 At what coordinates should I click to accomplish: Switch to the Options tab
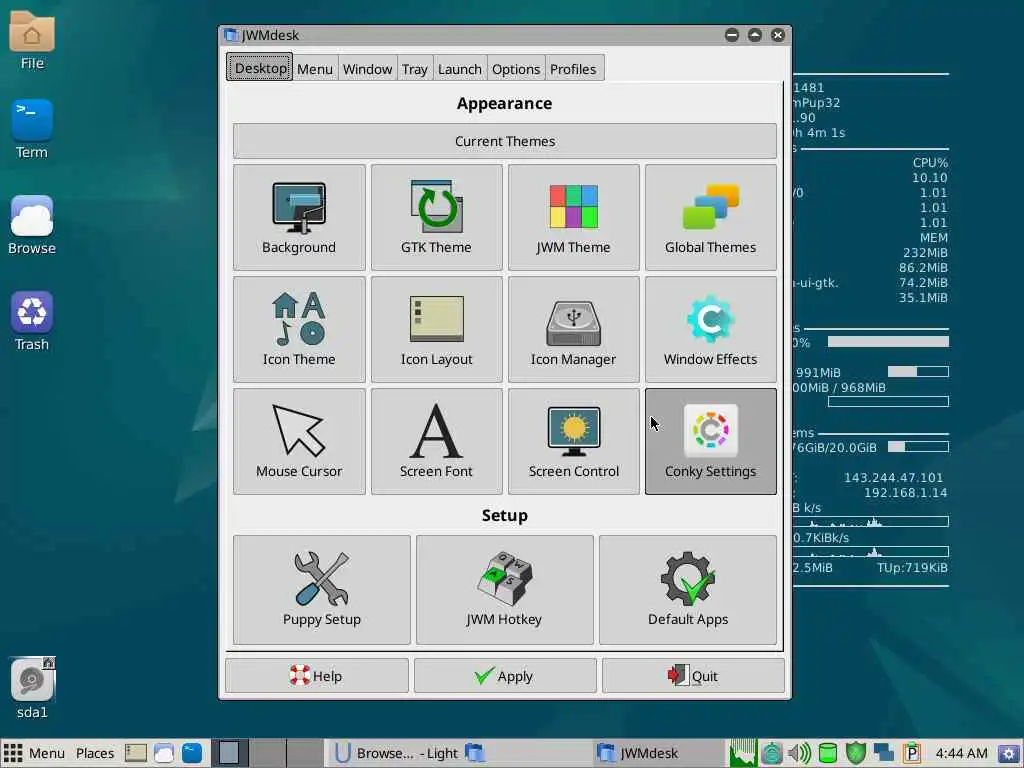pyautogui.click(x=516, y=69)
